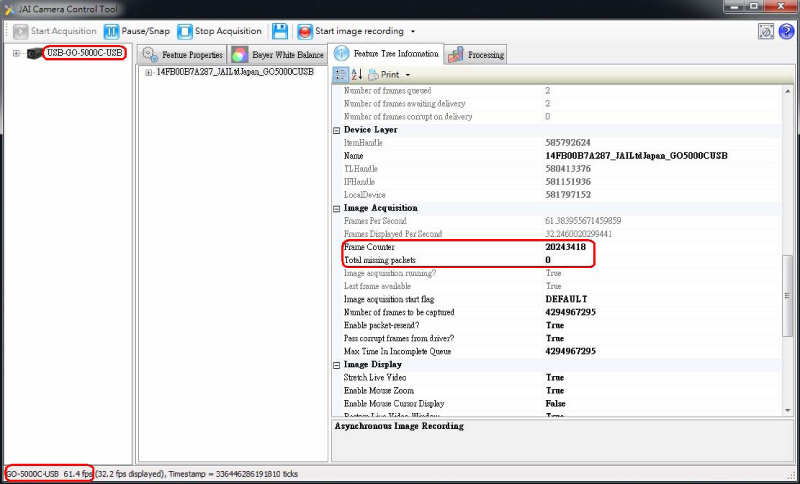Click Name value 14FB00B7A287_JAILtdJapan_GO5000CUSB
Image resolution: width=800 pixels, height=484 pixels.
[x=636, y=156]
